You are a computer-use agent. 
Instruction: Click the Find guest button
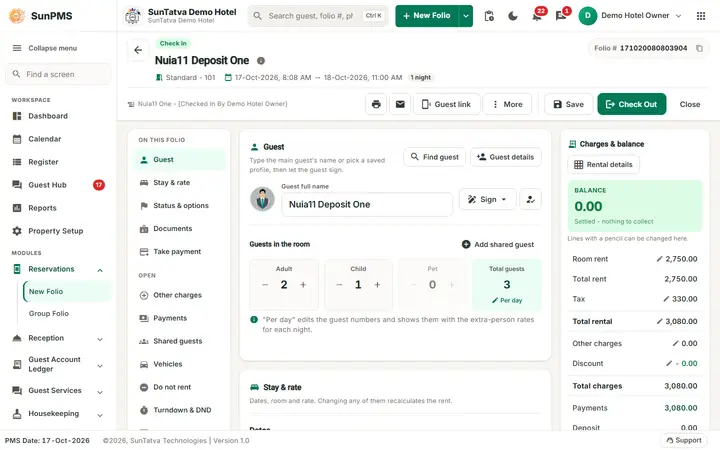pyautogui.click(x=434, y=157)
